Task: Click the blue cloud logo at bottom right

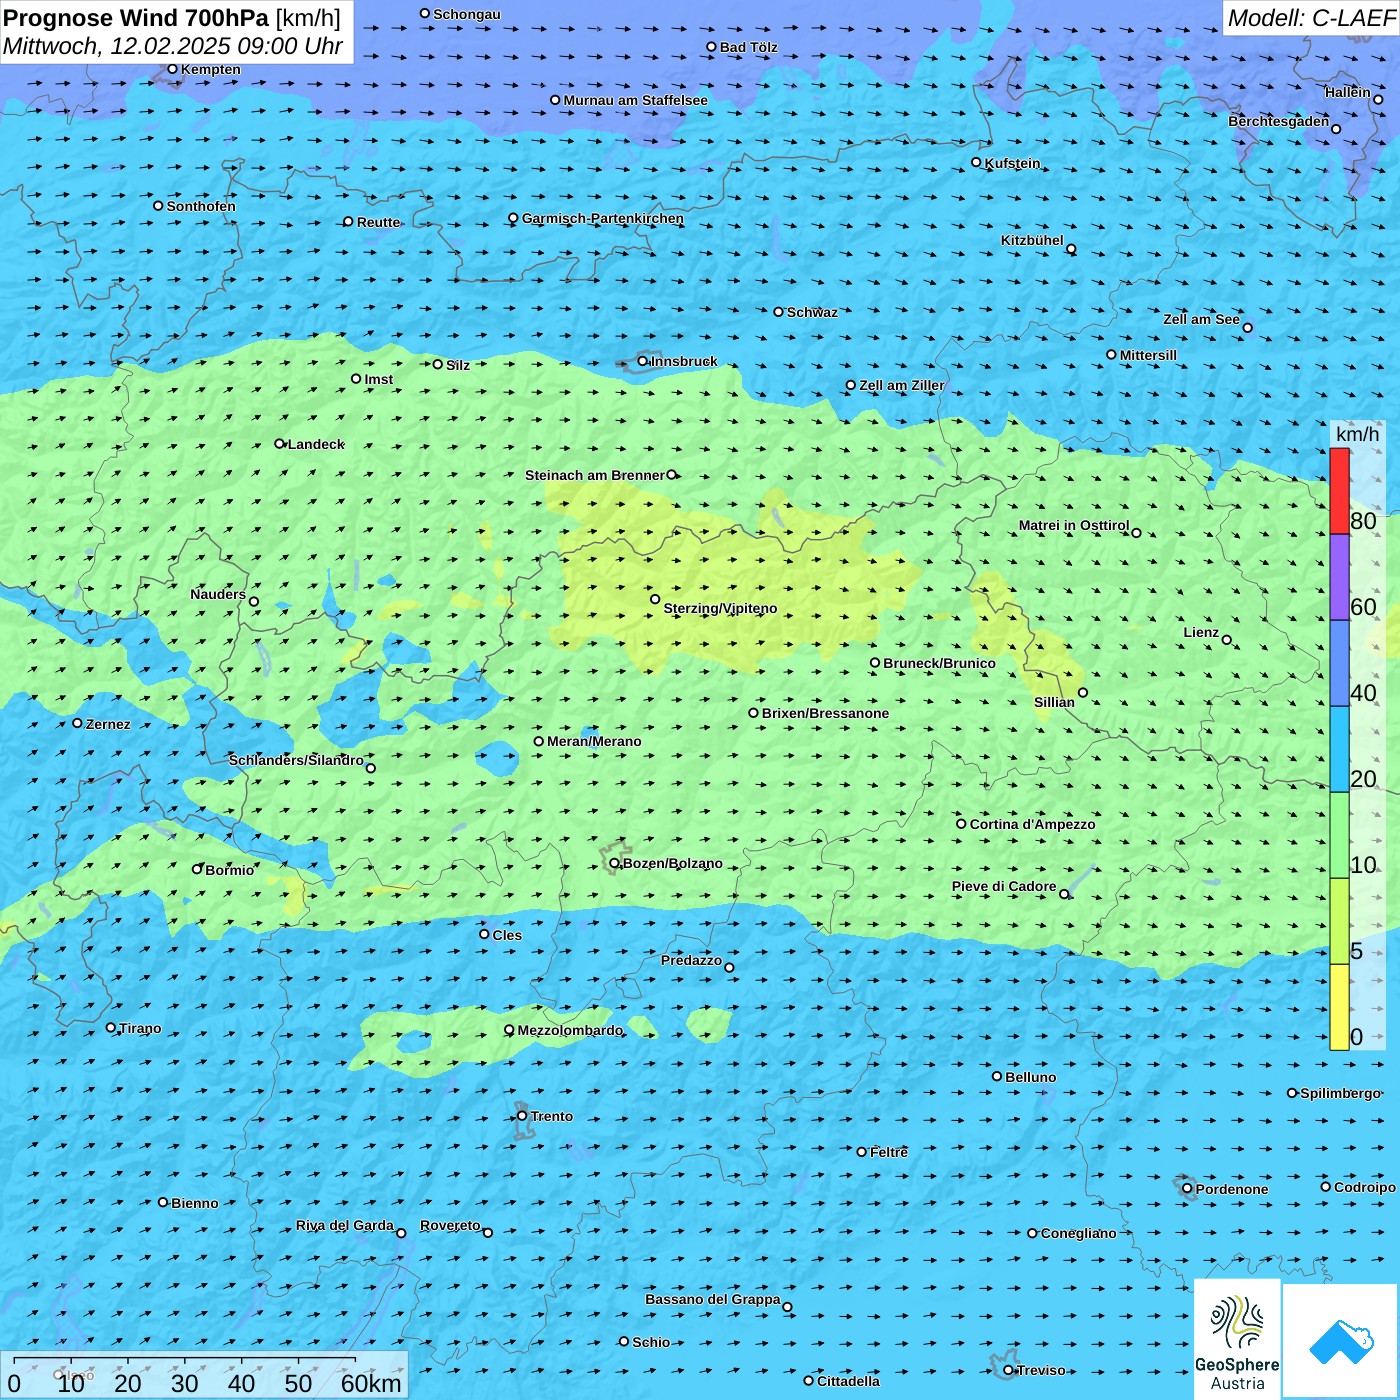Action: 1341,1340
